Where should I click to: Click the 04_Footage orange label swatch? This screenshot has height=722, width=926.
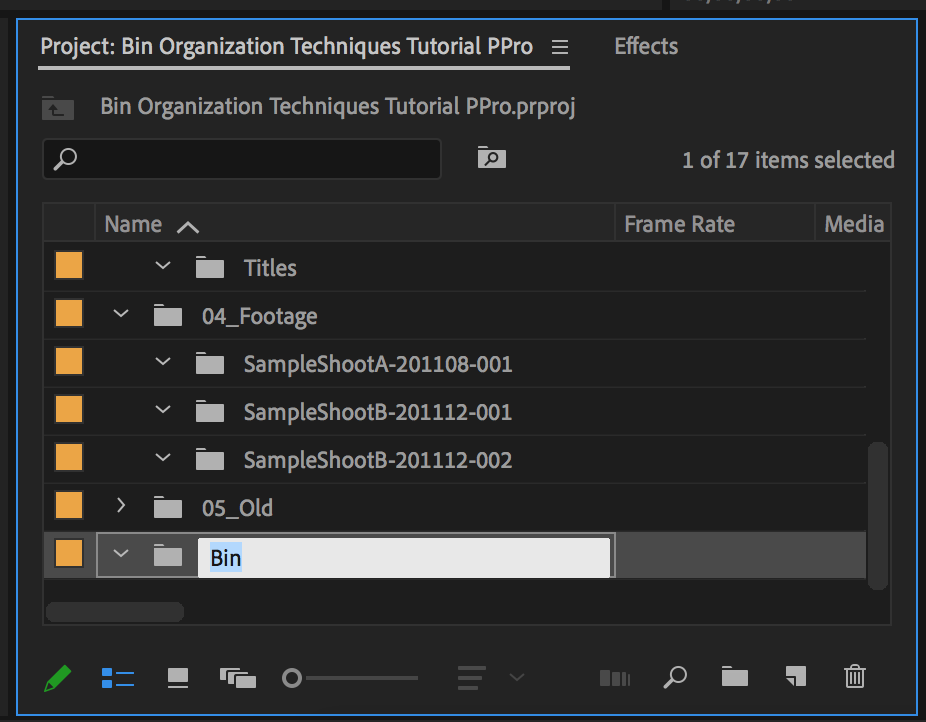(x=69, y=313)
